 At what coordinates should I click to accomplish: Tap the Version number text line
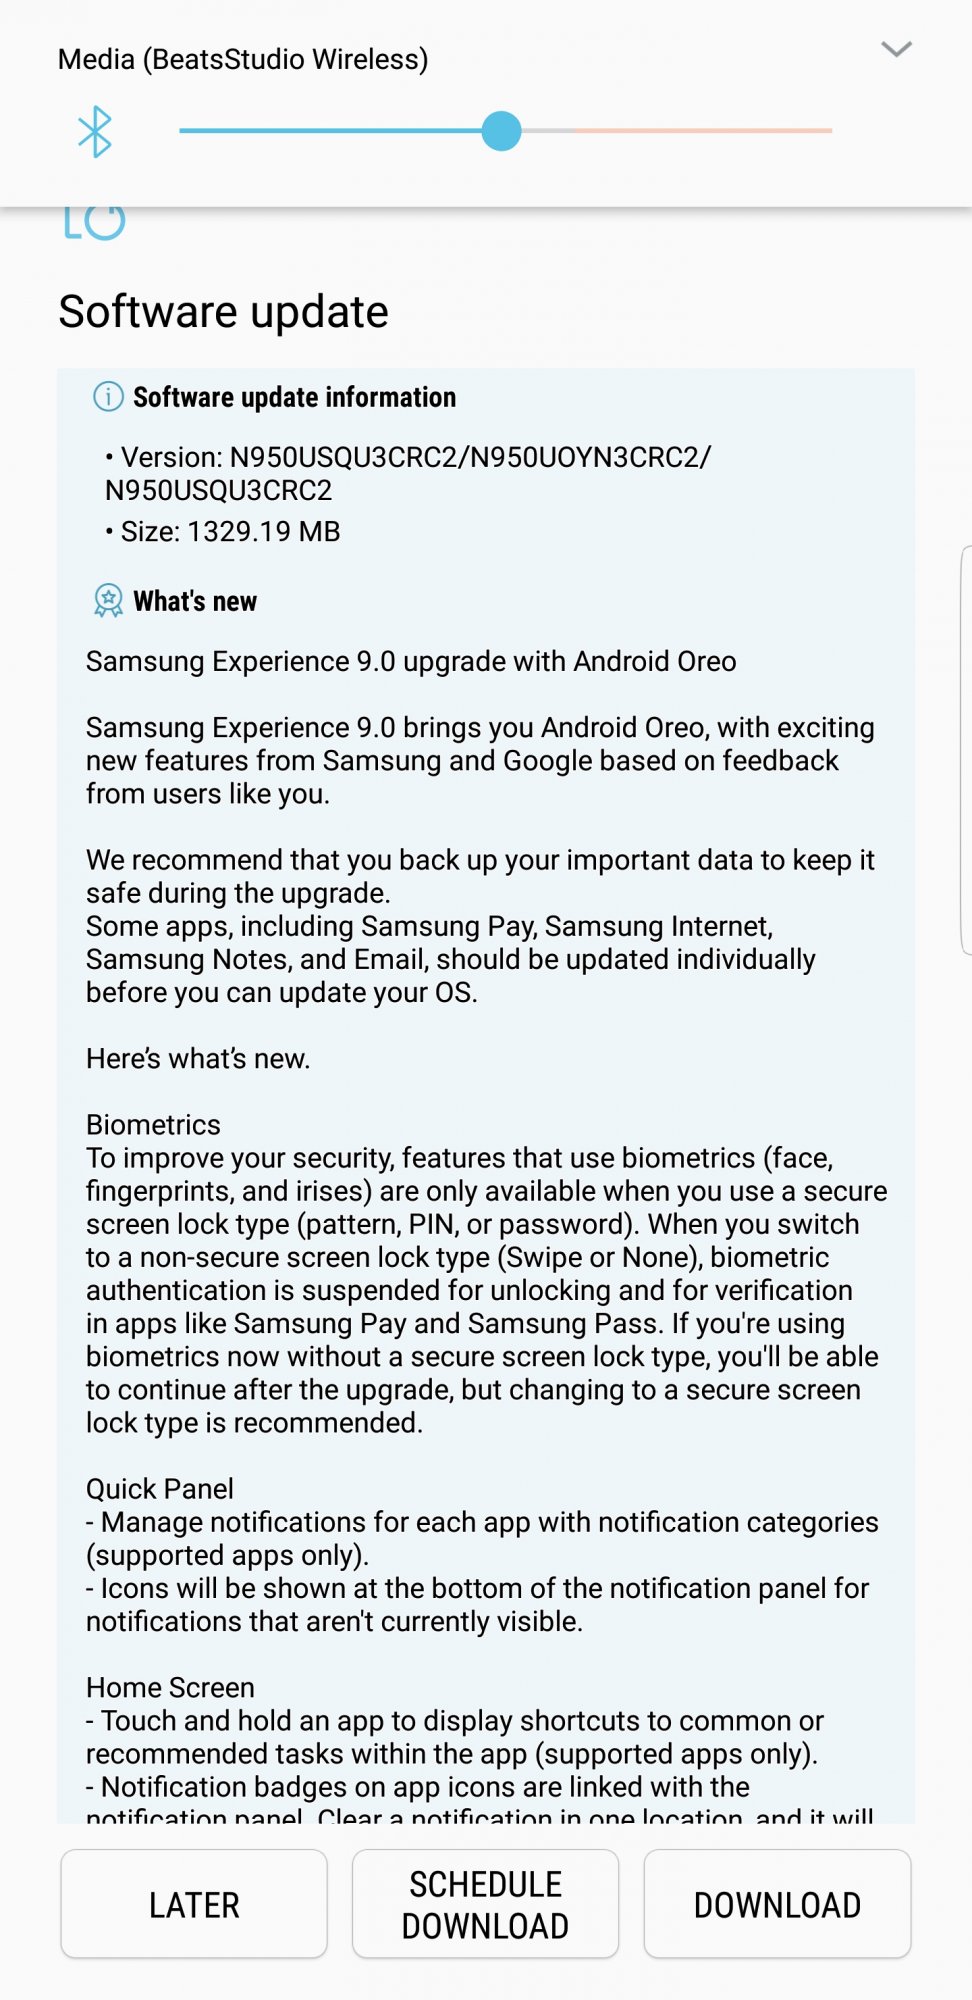[408, 474]
